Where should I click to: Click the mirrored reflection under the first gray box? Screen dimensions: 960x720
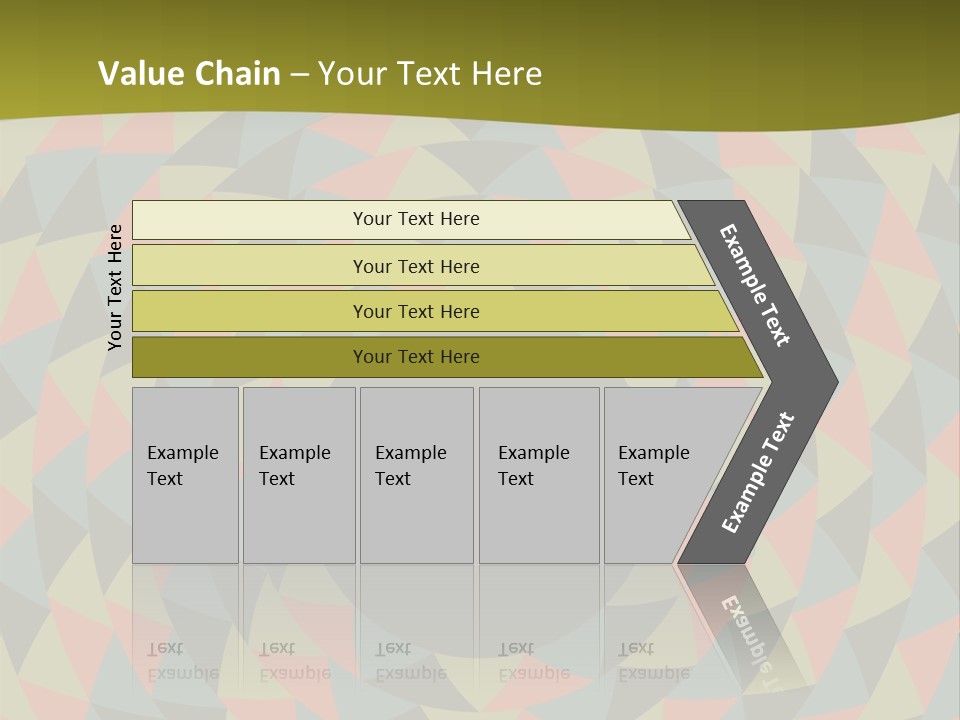pos(185,640)
